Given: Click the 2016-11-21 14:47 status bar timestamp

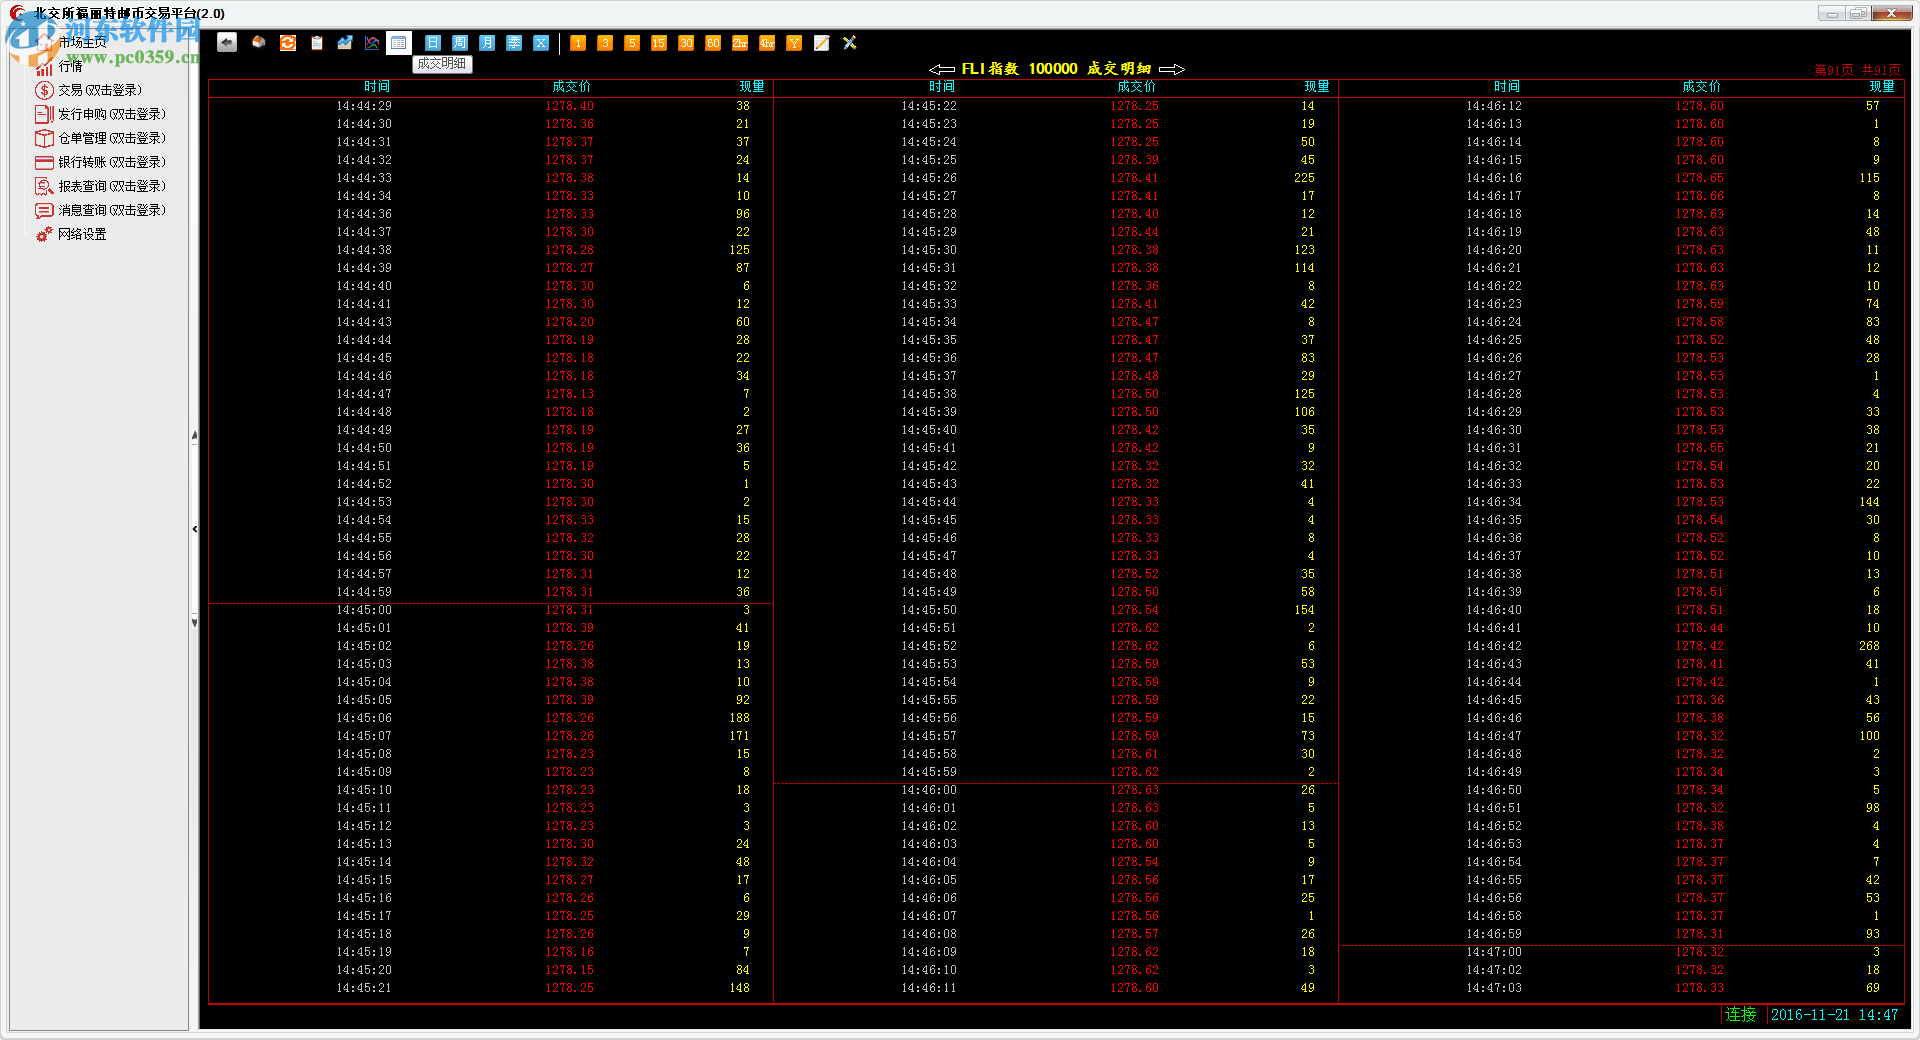Looking at the screenshot, I should click(1834, 1015).
